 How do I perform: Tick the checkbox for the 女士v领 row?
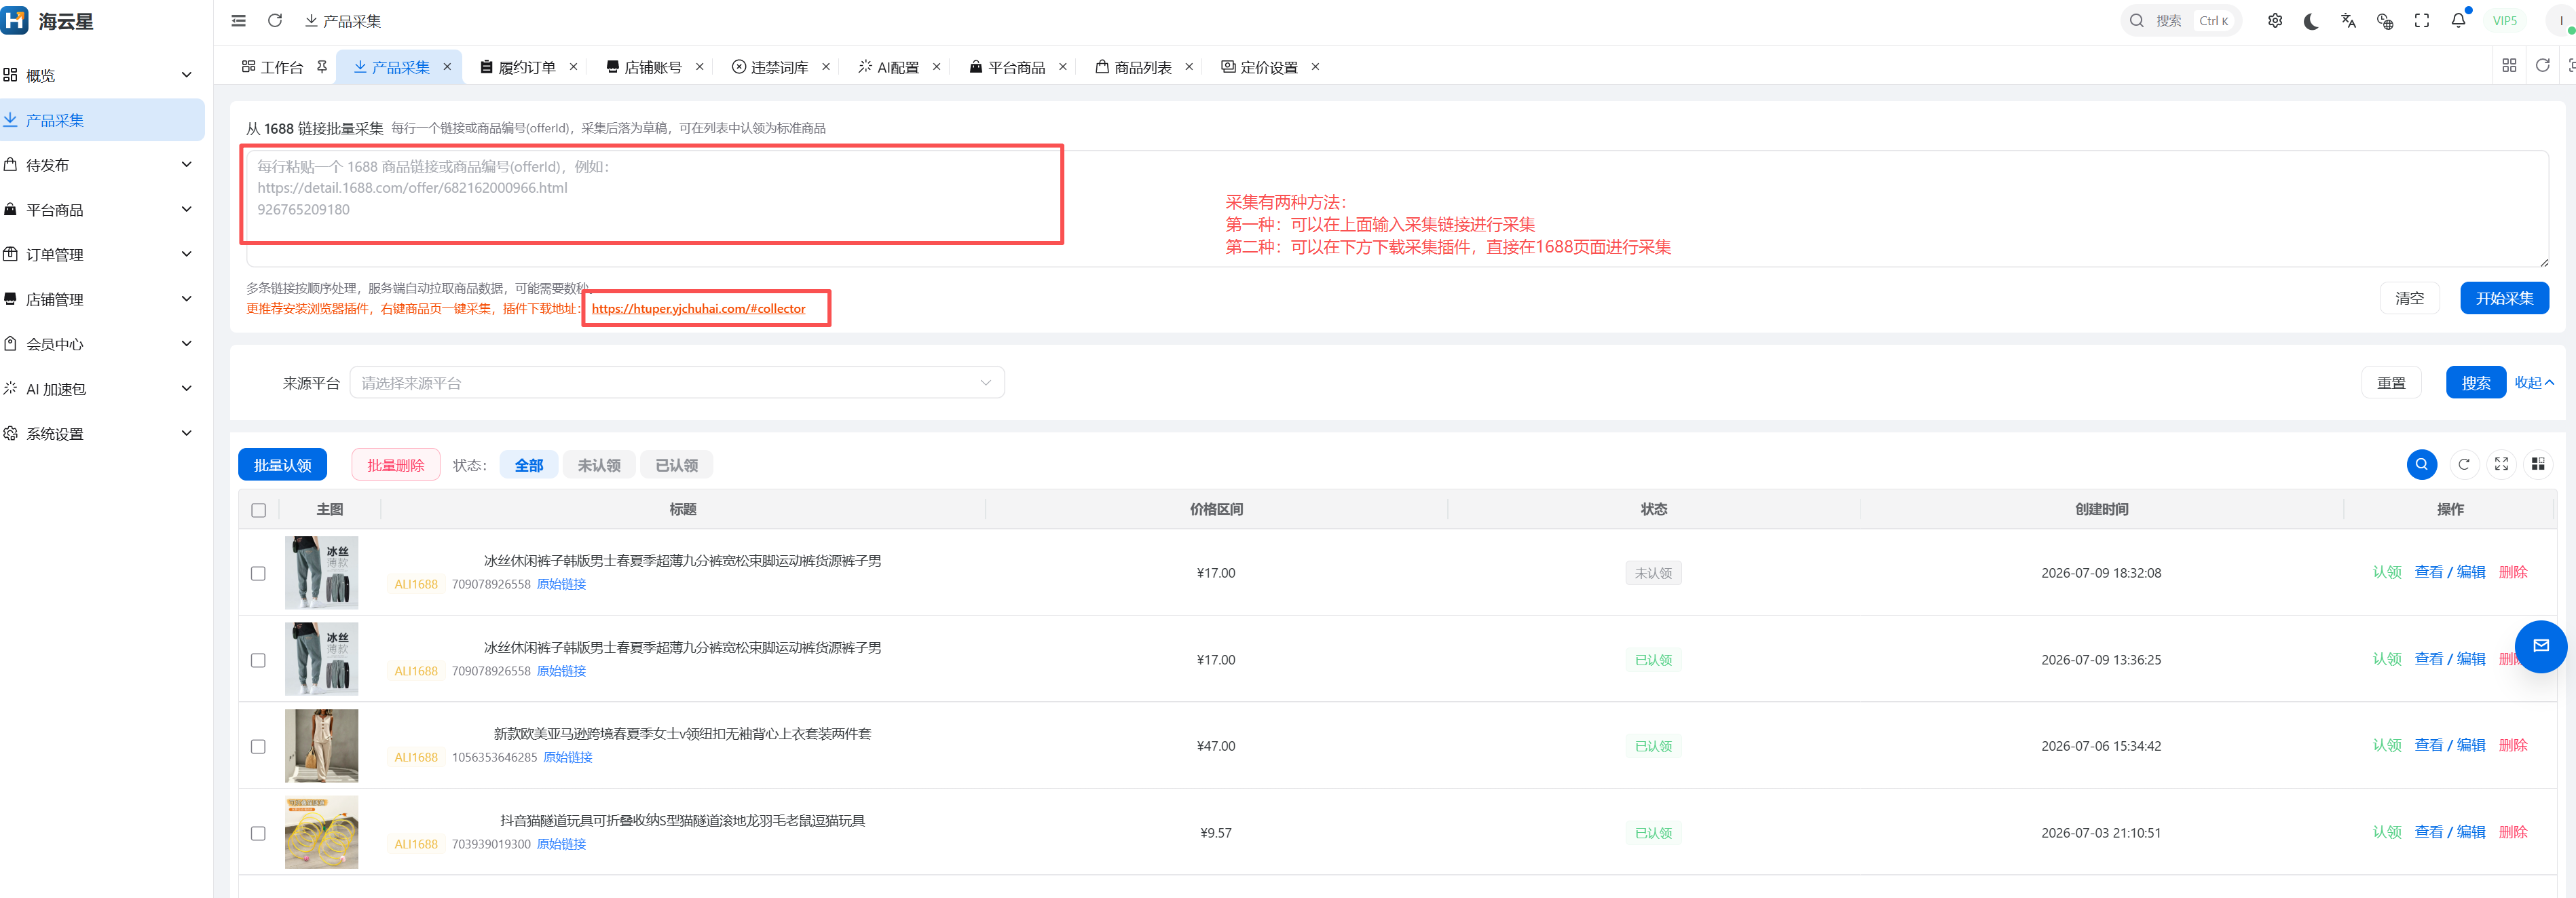click(x=259, y=746)
